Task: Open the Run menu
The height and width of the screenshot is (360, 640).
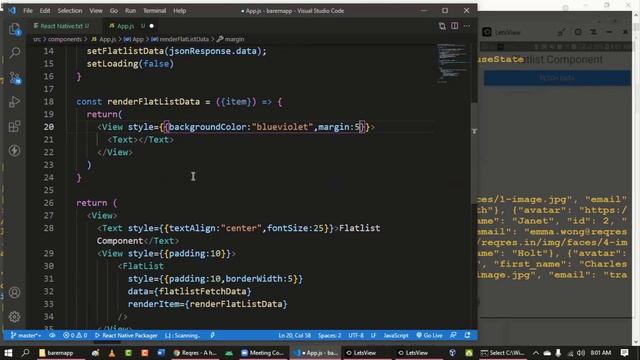Action: 131,11
